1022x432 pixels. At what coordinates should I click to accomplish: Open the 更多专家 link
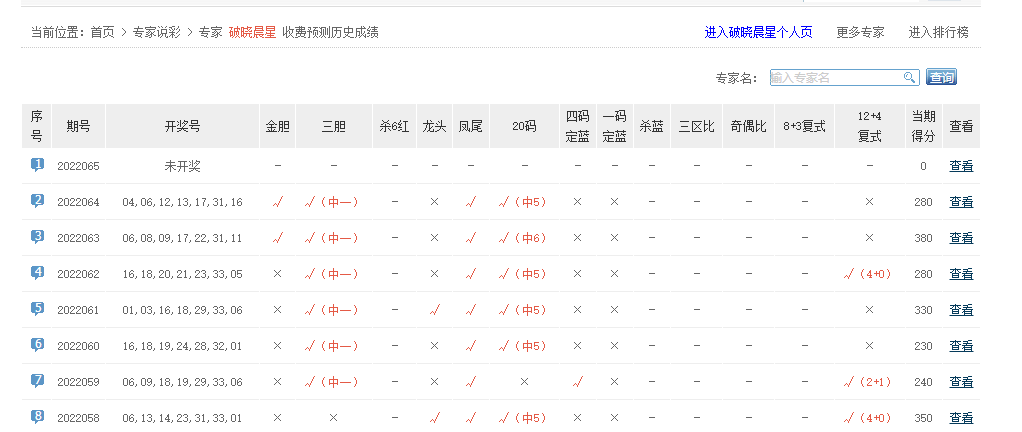860,32
